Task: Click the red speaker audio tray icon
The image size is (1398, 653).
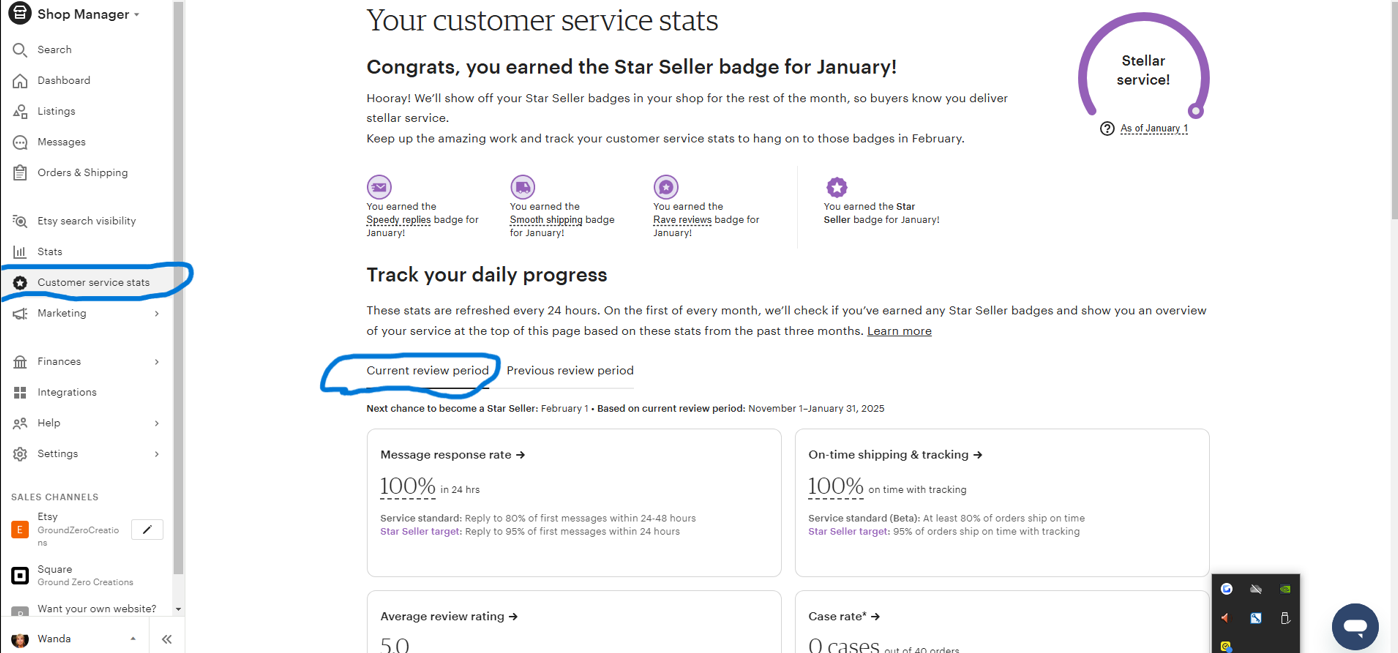Action: click(1226, 618)
